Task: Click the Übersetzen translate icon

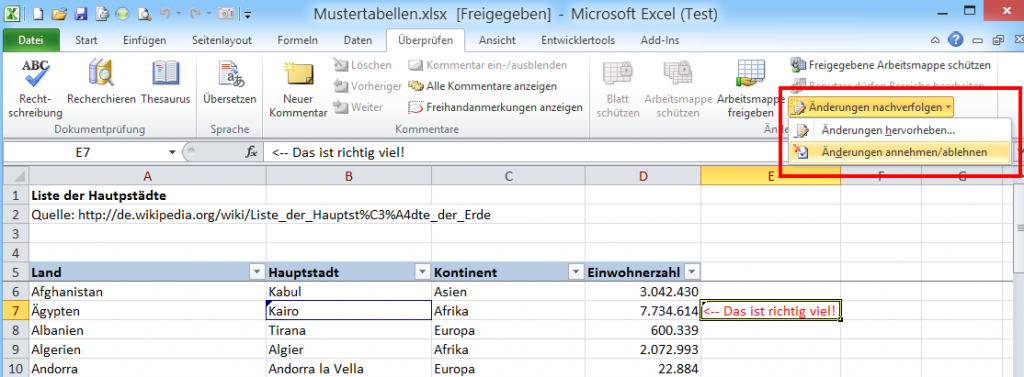Action: (x=229, y=82)
